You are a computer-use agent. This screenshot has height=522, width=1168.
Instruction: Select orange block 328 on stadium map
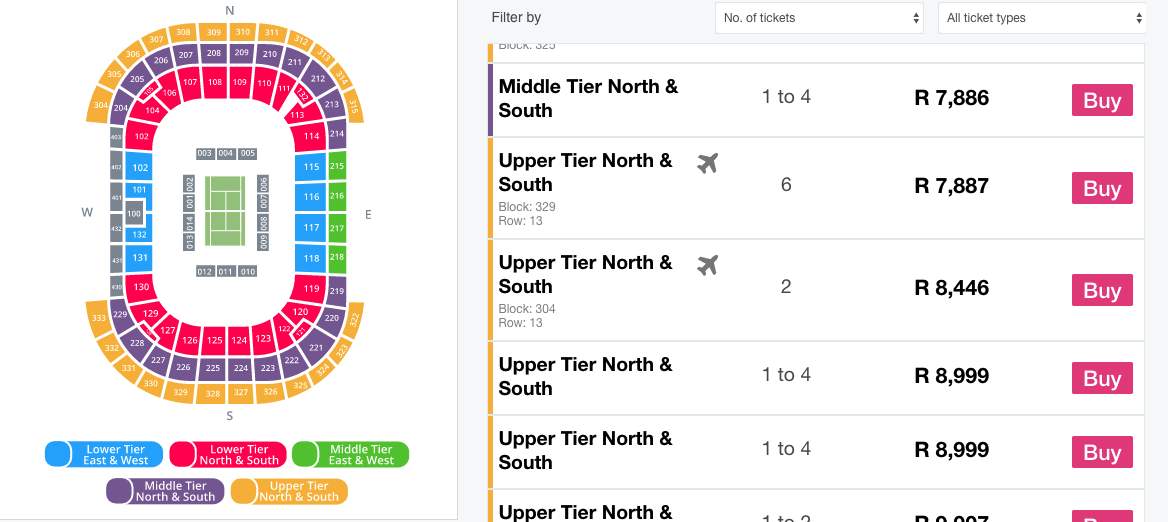[x=213, y=394]
